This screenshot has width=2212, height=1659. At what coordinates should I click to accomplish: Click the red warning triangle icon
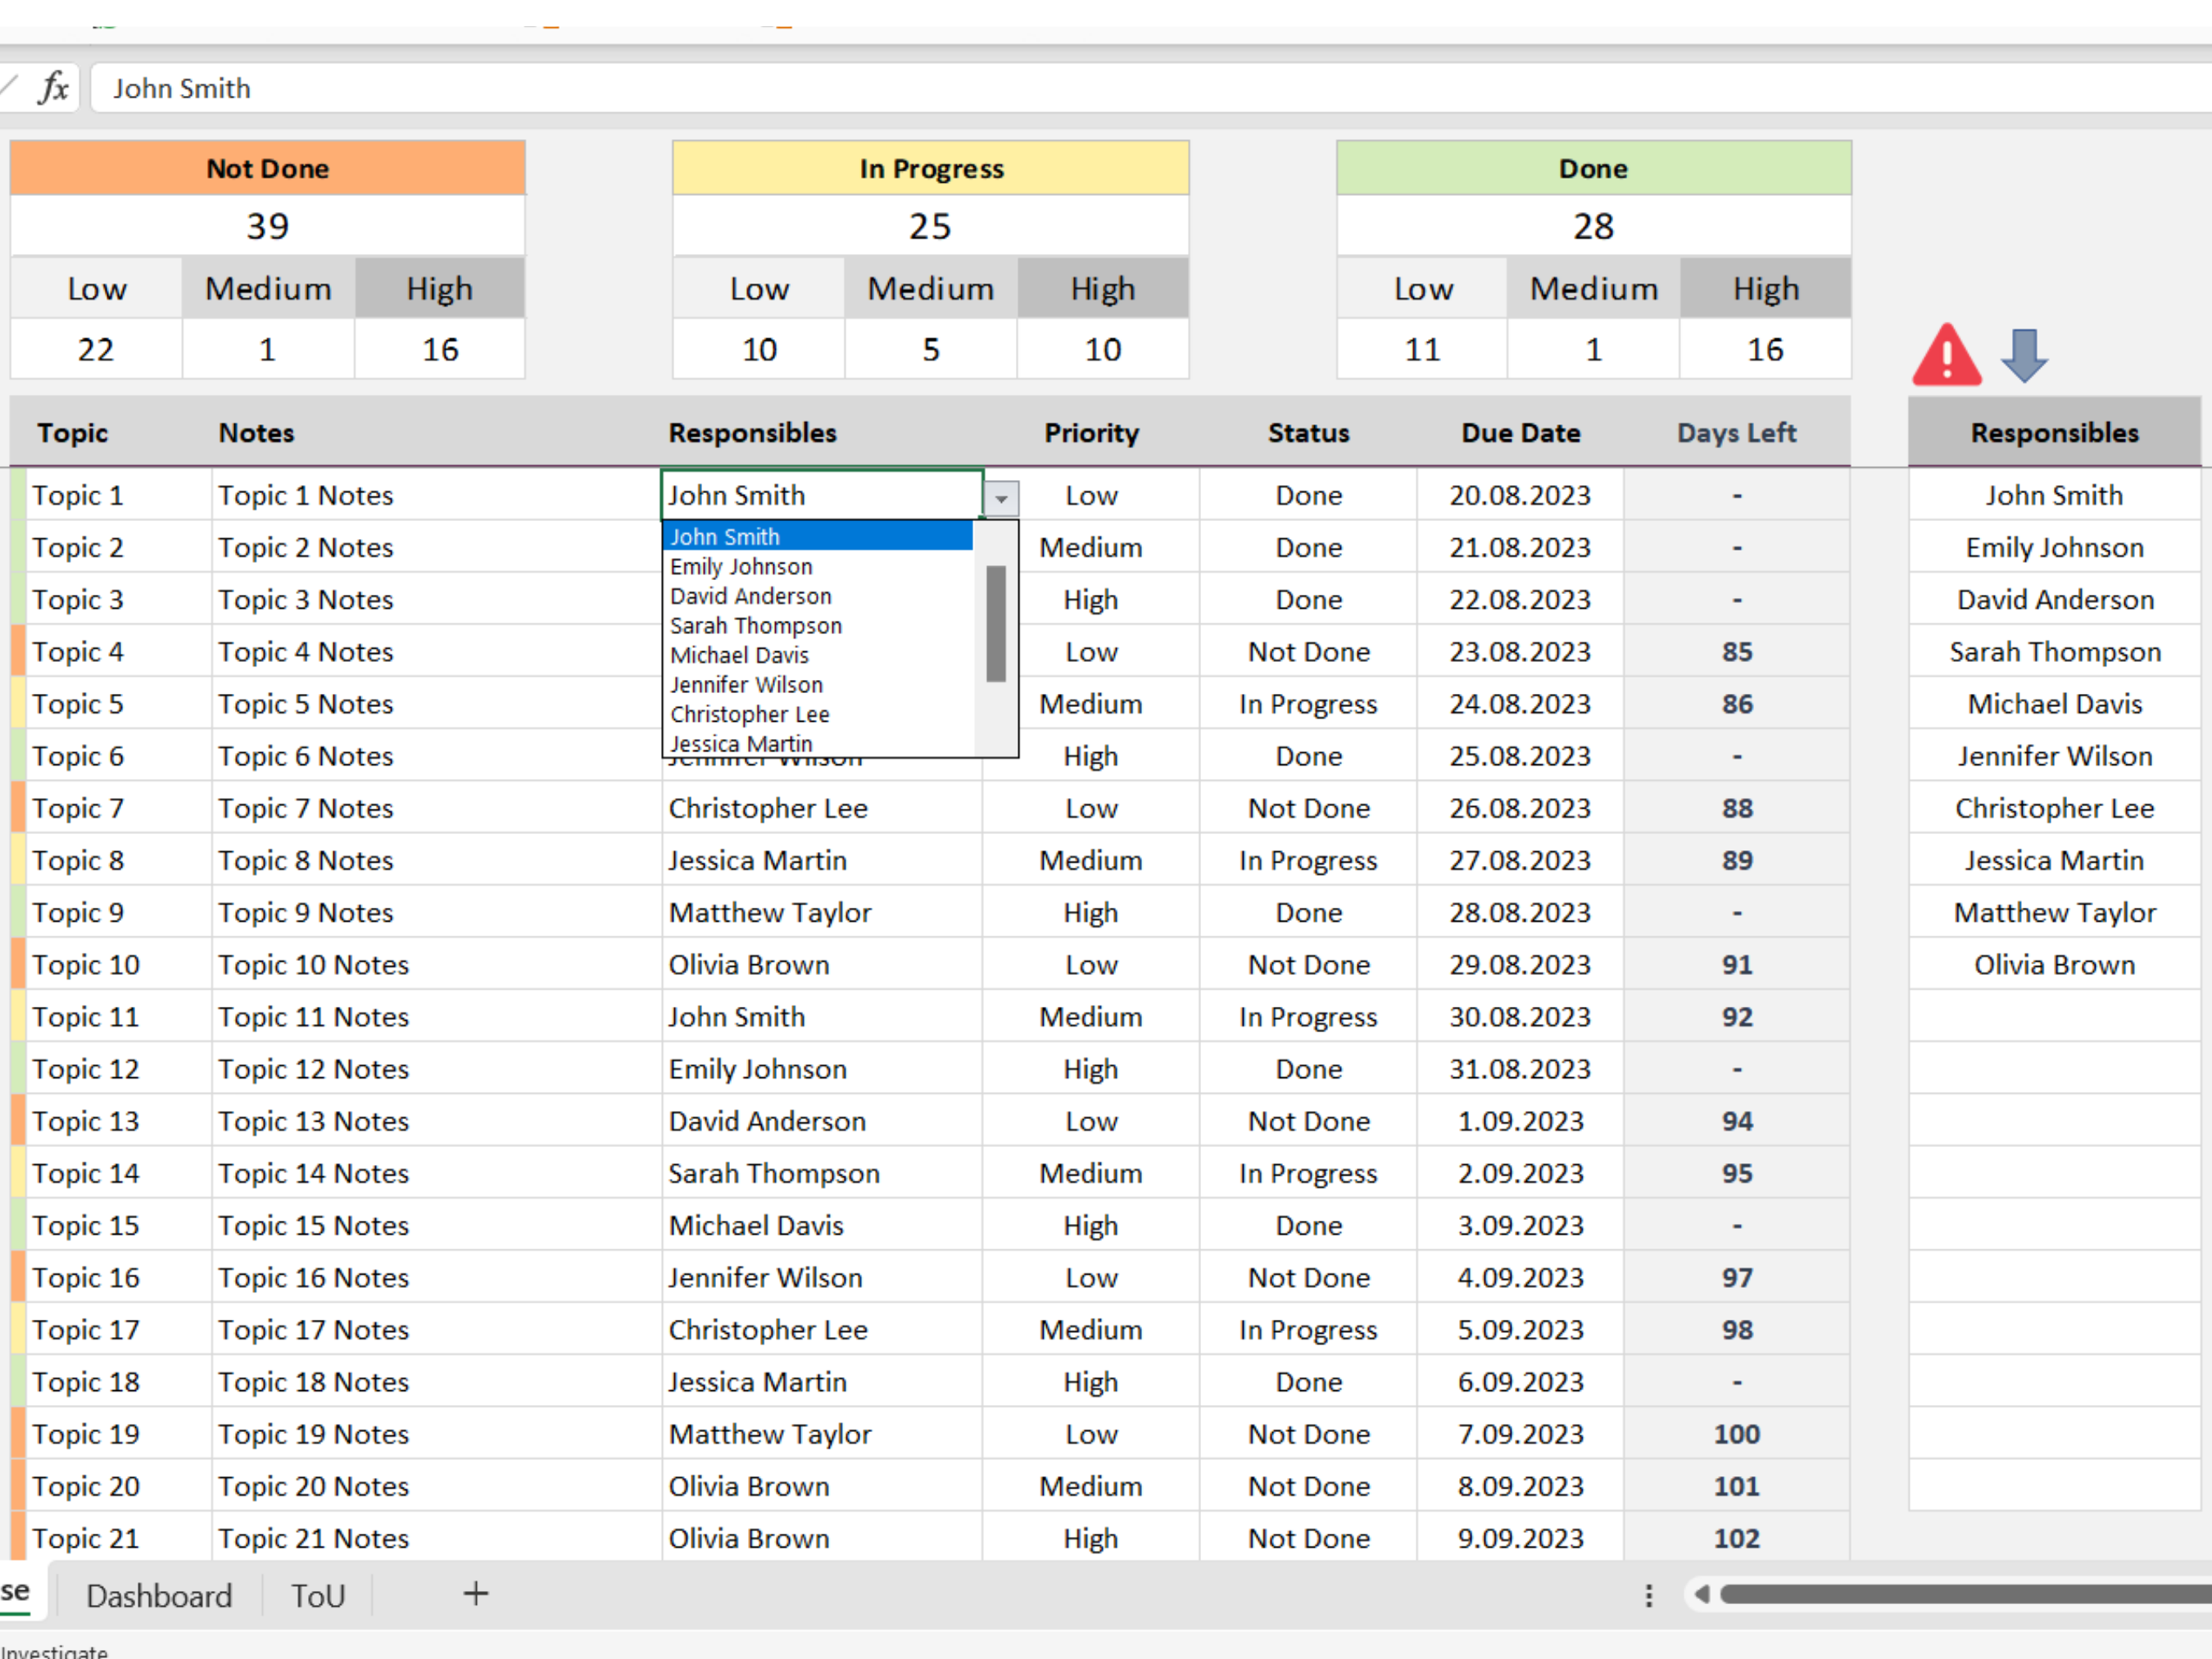click(x=1946, y=355)
